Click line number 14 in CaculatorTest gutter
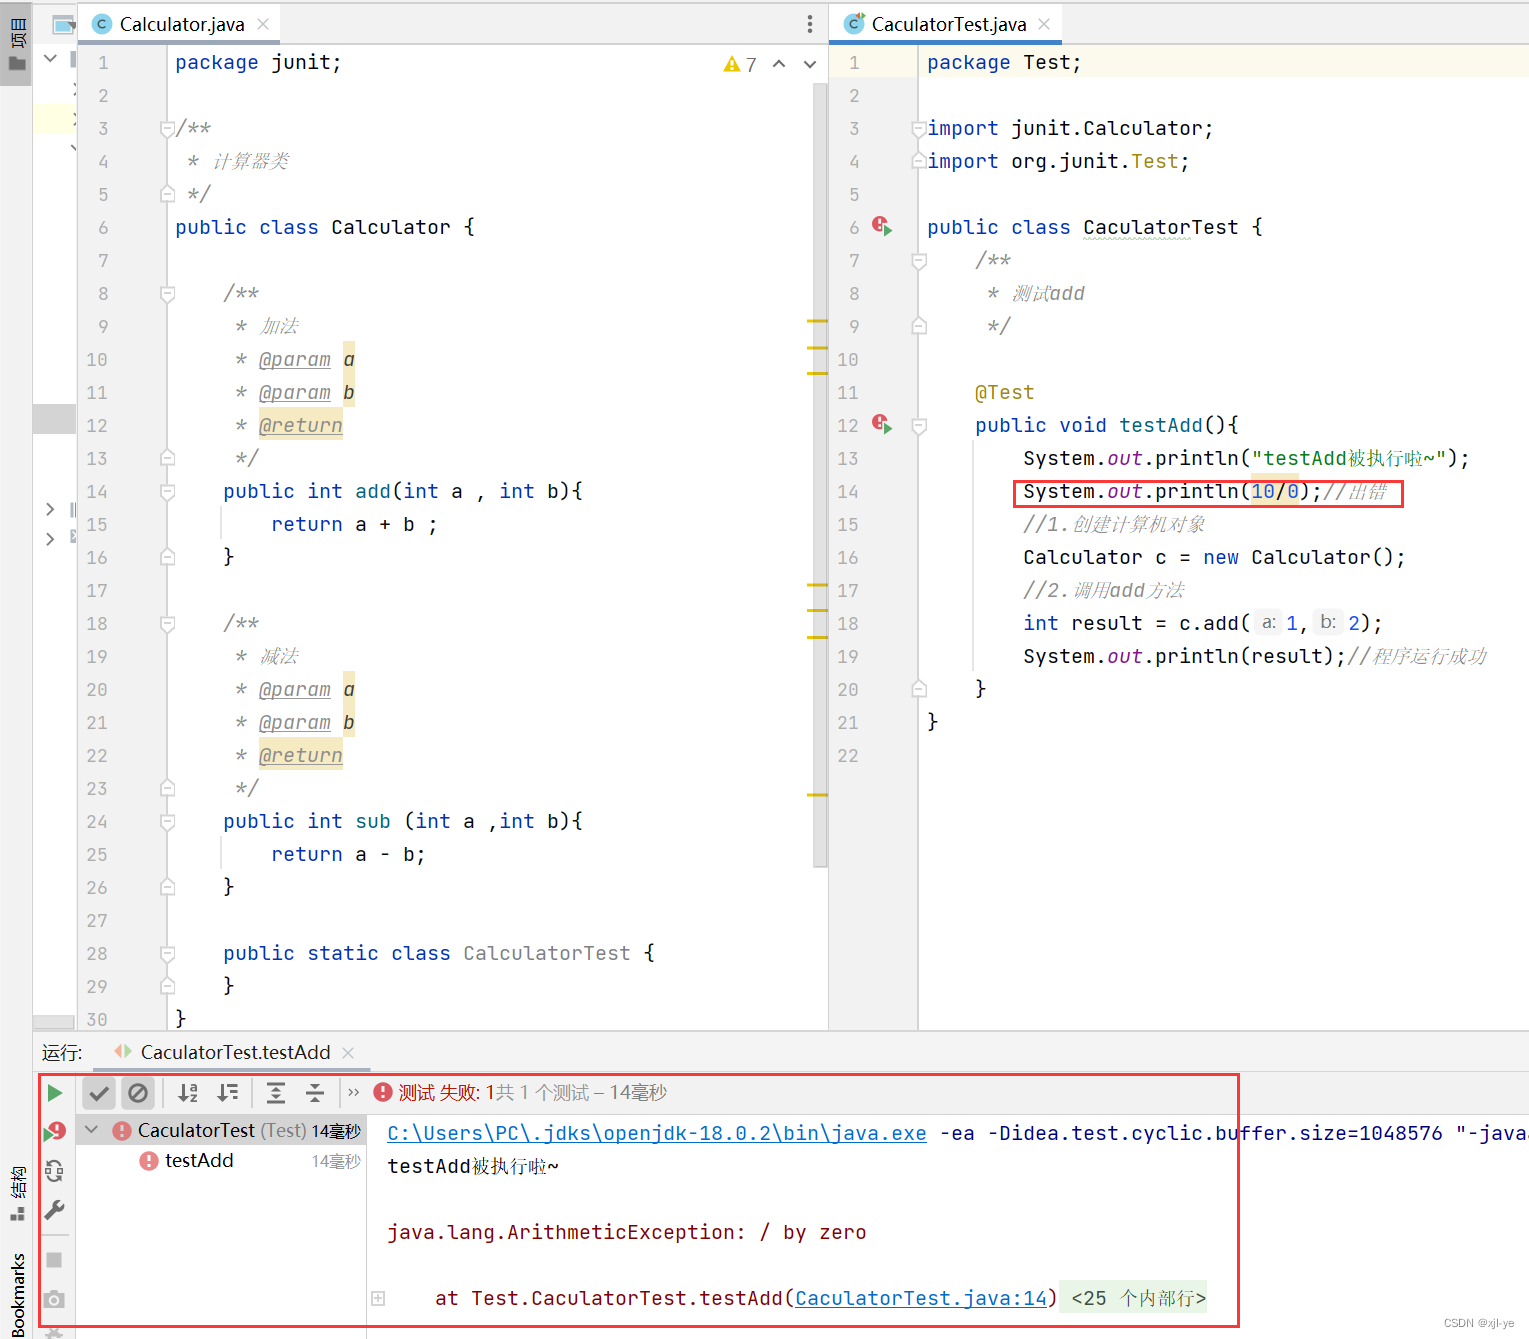1529x1339 pixels. 847,491
